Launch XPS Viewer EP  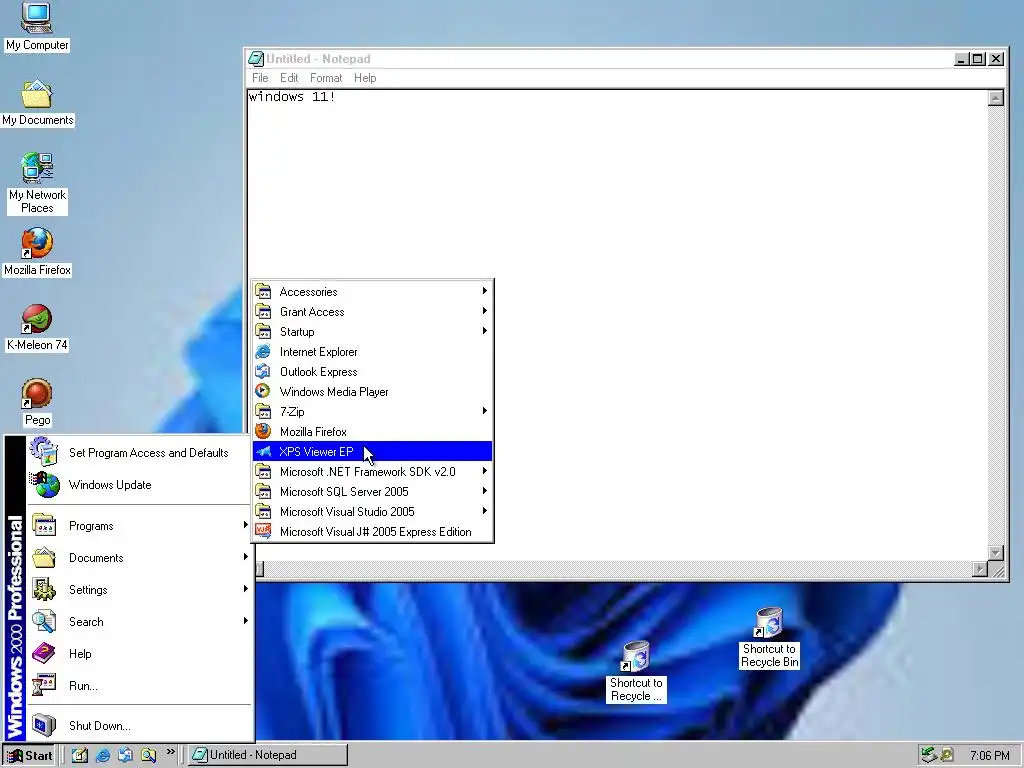click(372, 452)
